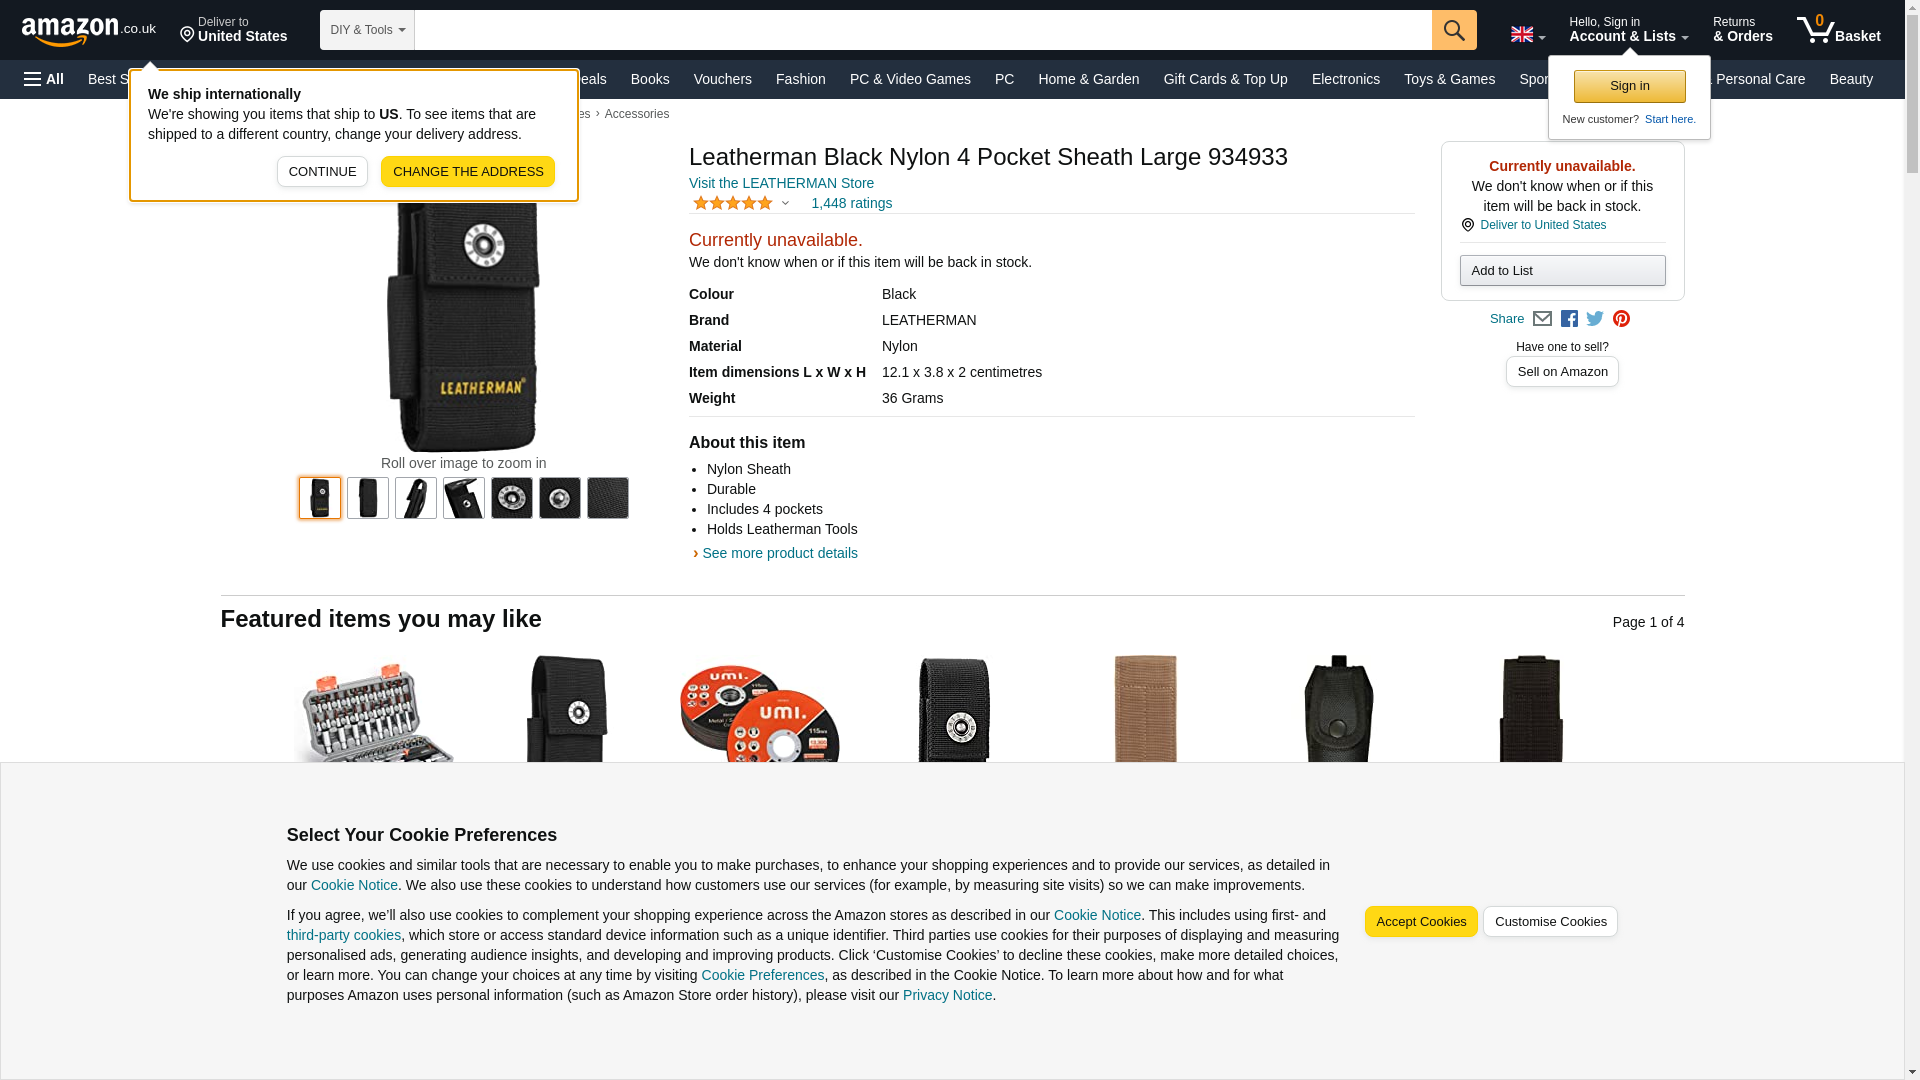Screen dimensions: 1920x1080
Task: Open the language flag selector dropdown
Action: (x=1528, y=34)
